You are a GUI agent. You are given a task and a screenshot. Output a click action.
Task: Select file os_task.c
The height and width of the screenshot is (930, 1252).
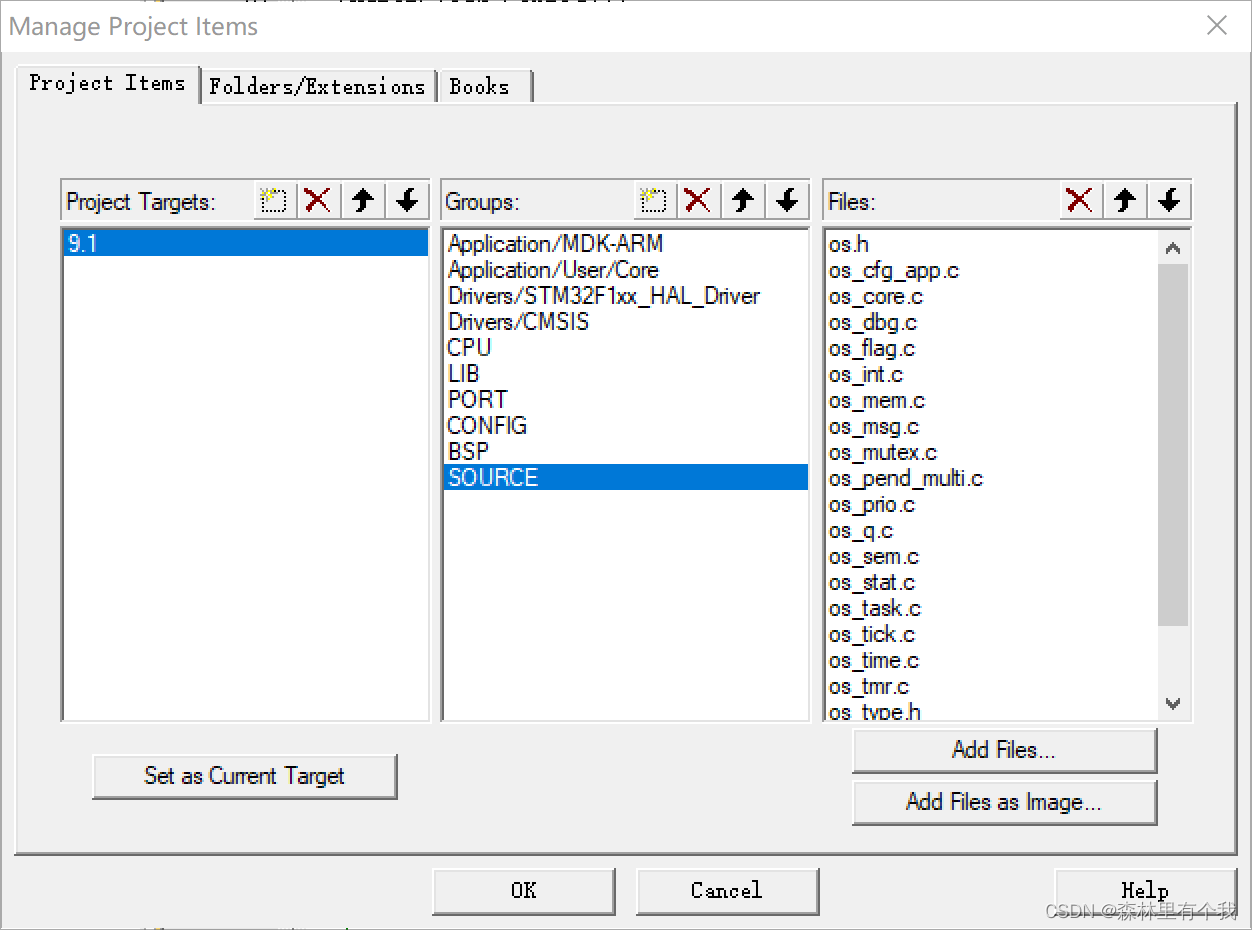(x=992, y=609)
